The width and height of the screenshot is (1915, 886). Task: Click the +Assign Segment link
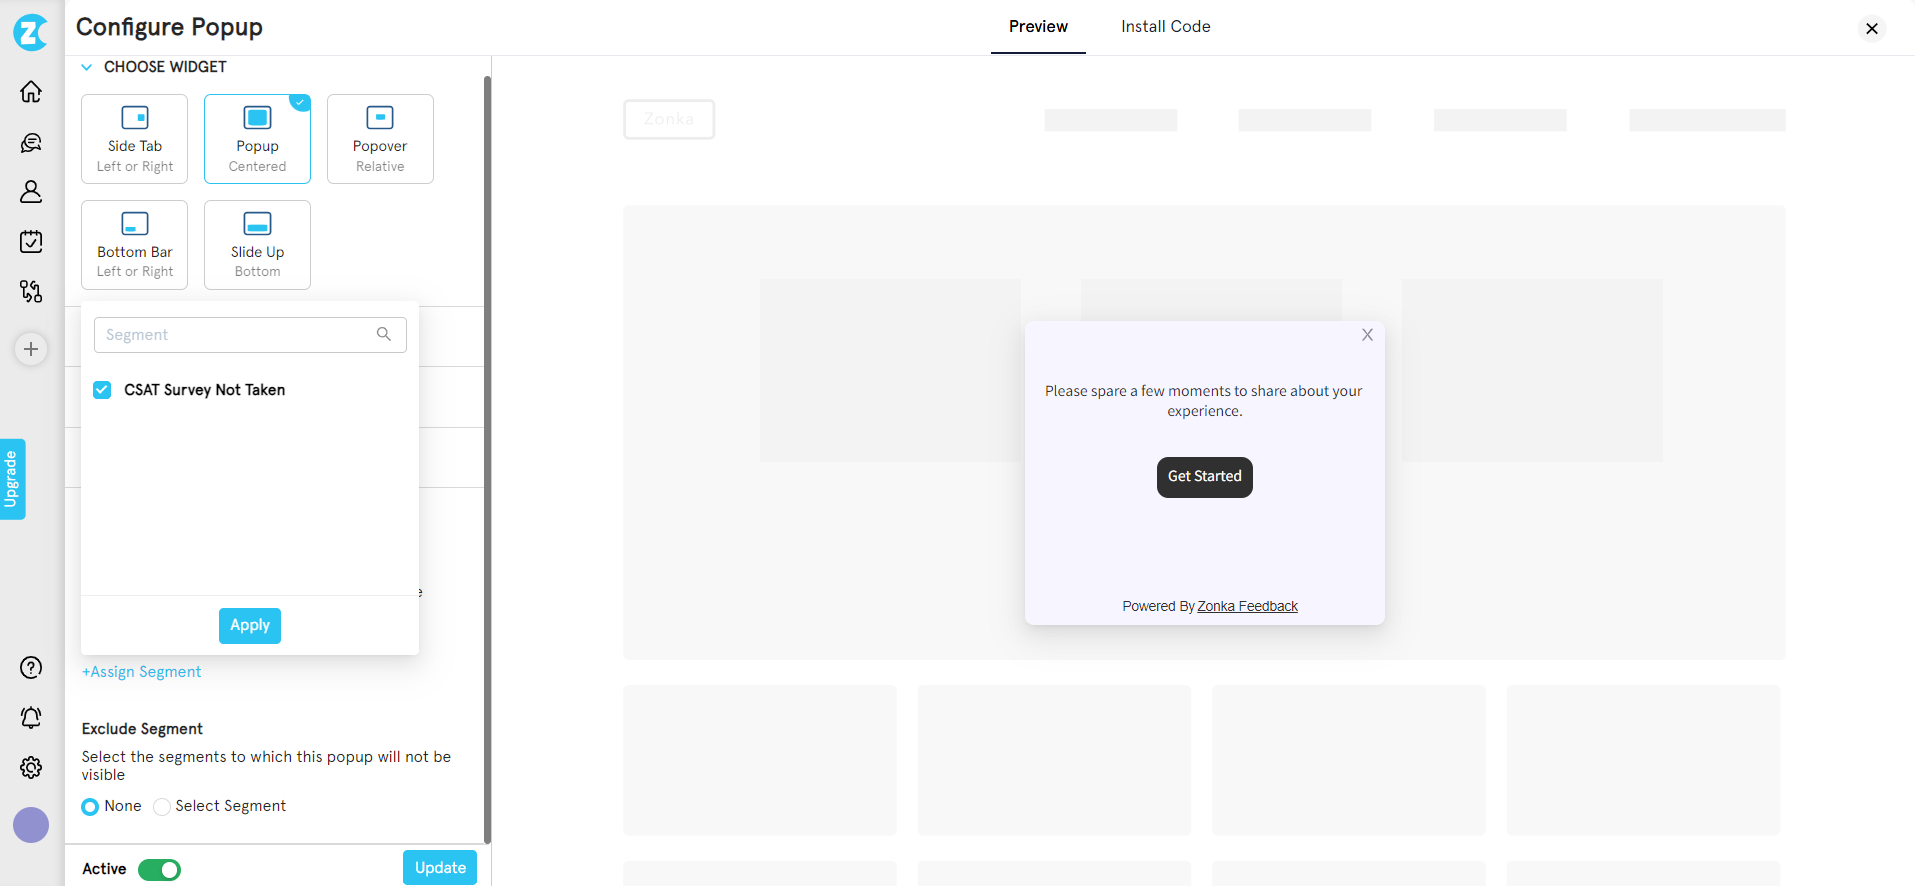(x=141, y=672)
